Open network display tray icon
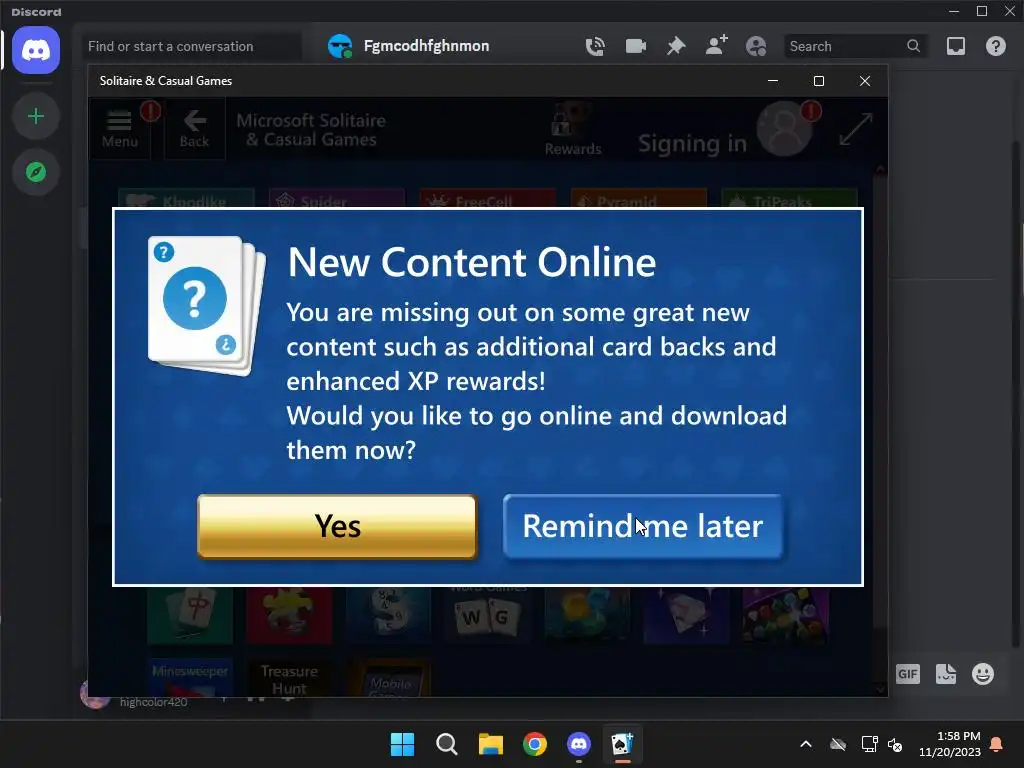 tap(869, 744)
